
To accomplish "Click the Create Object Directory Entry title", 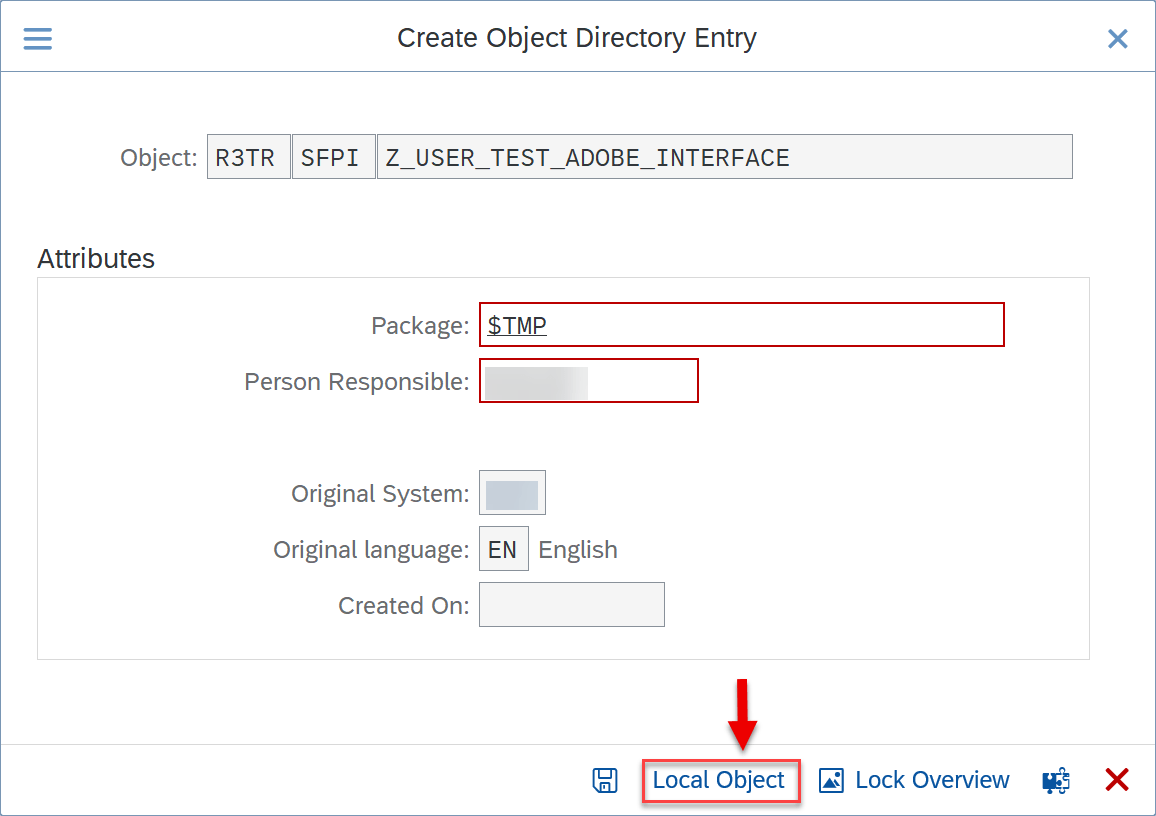I will pos(577,38).
